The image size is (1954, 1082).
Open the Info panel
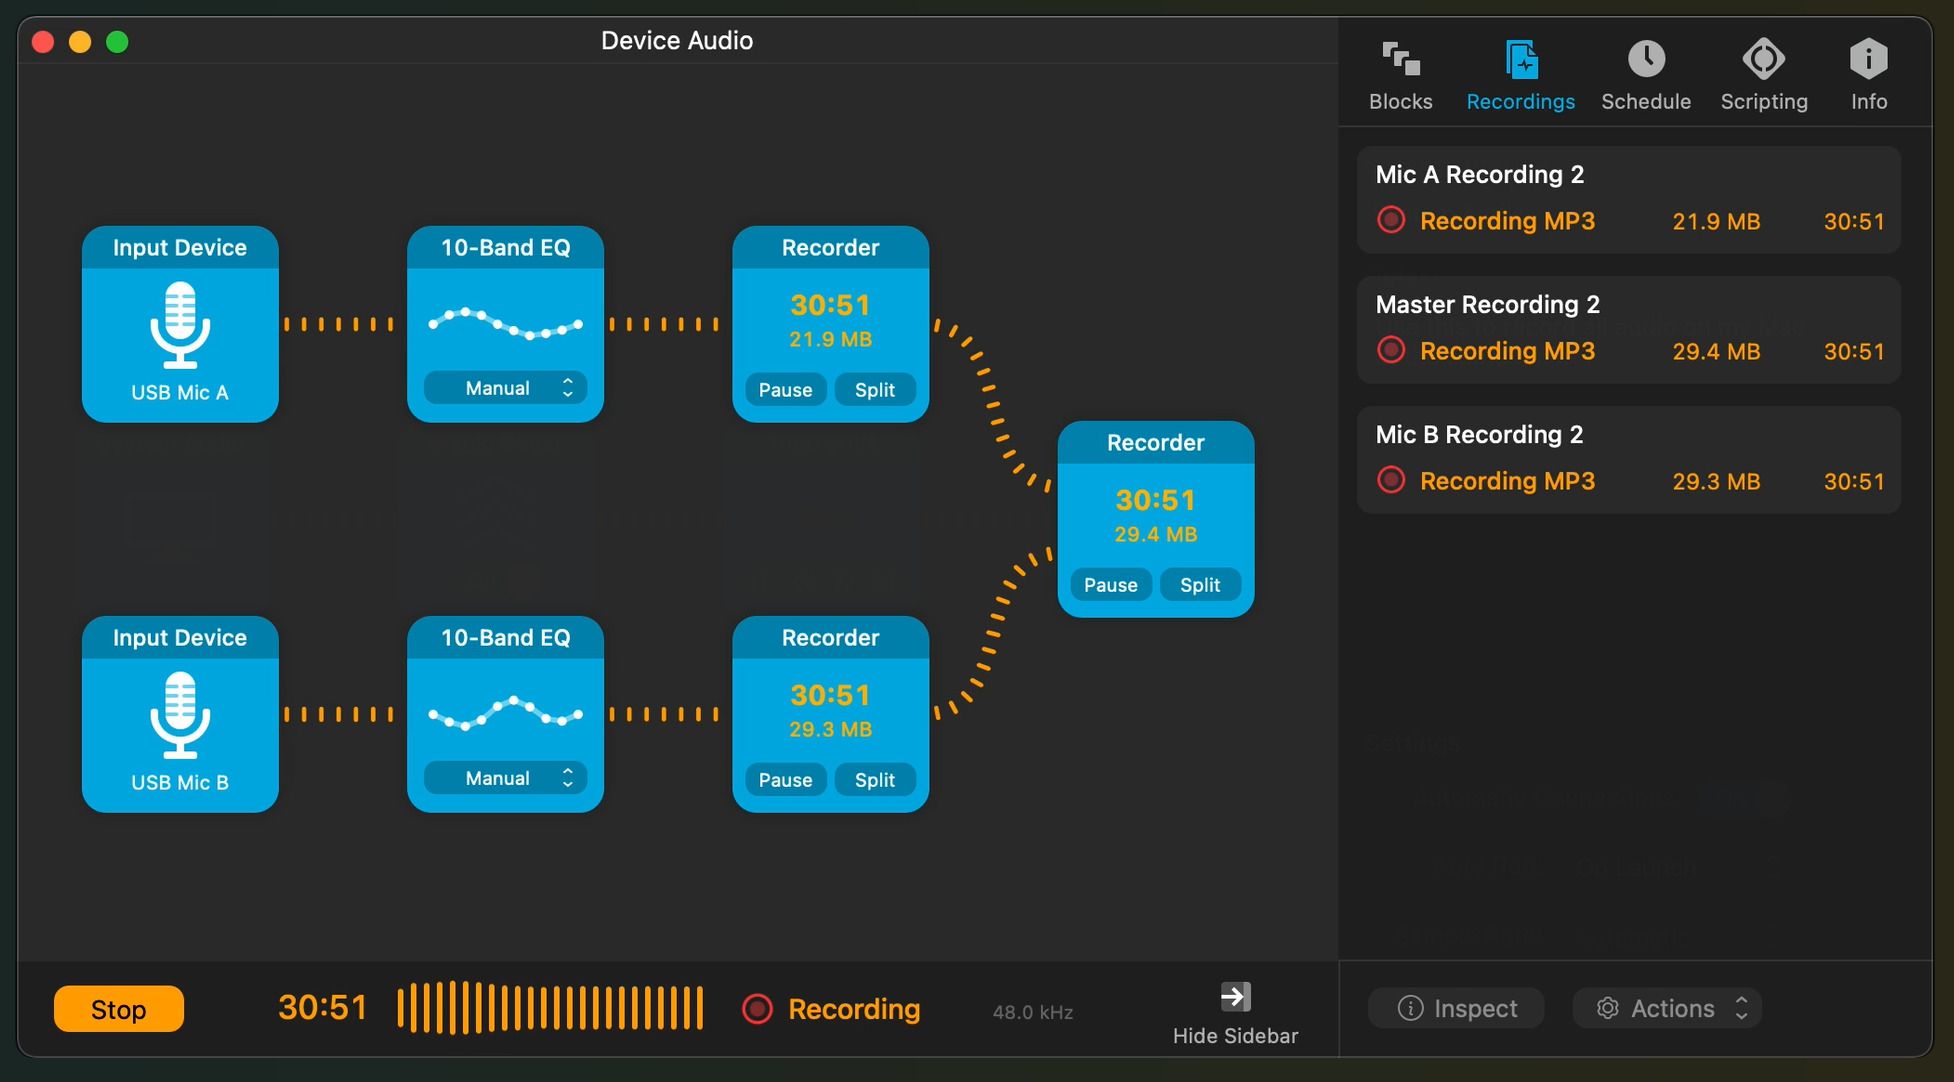click(x=1868, y=70)
